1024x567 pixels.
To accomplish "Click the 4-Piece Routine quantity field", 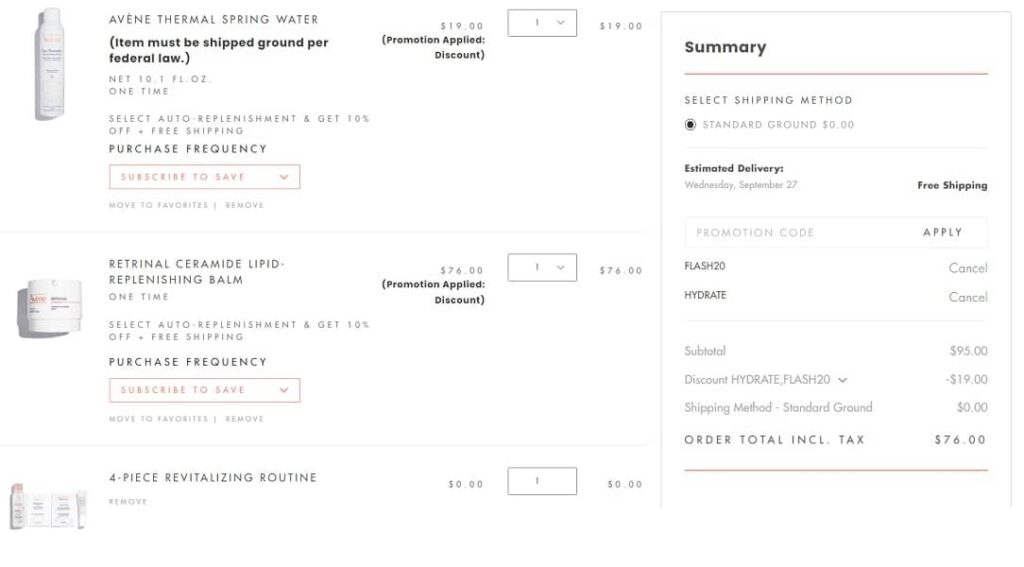I will point(542,481).
